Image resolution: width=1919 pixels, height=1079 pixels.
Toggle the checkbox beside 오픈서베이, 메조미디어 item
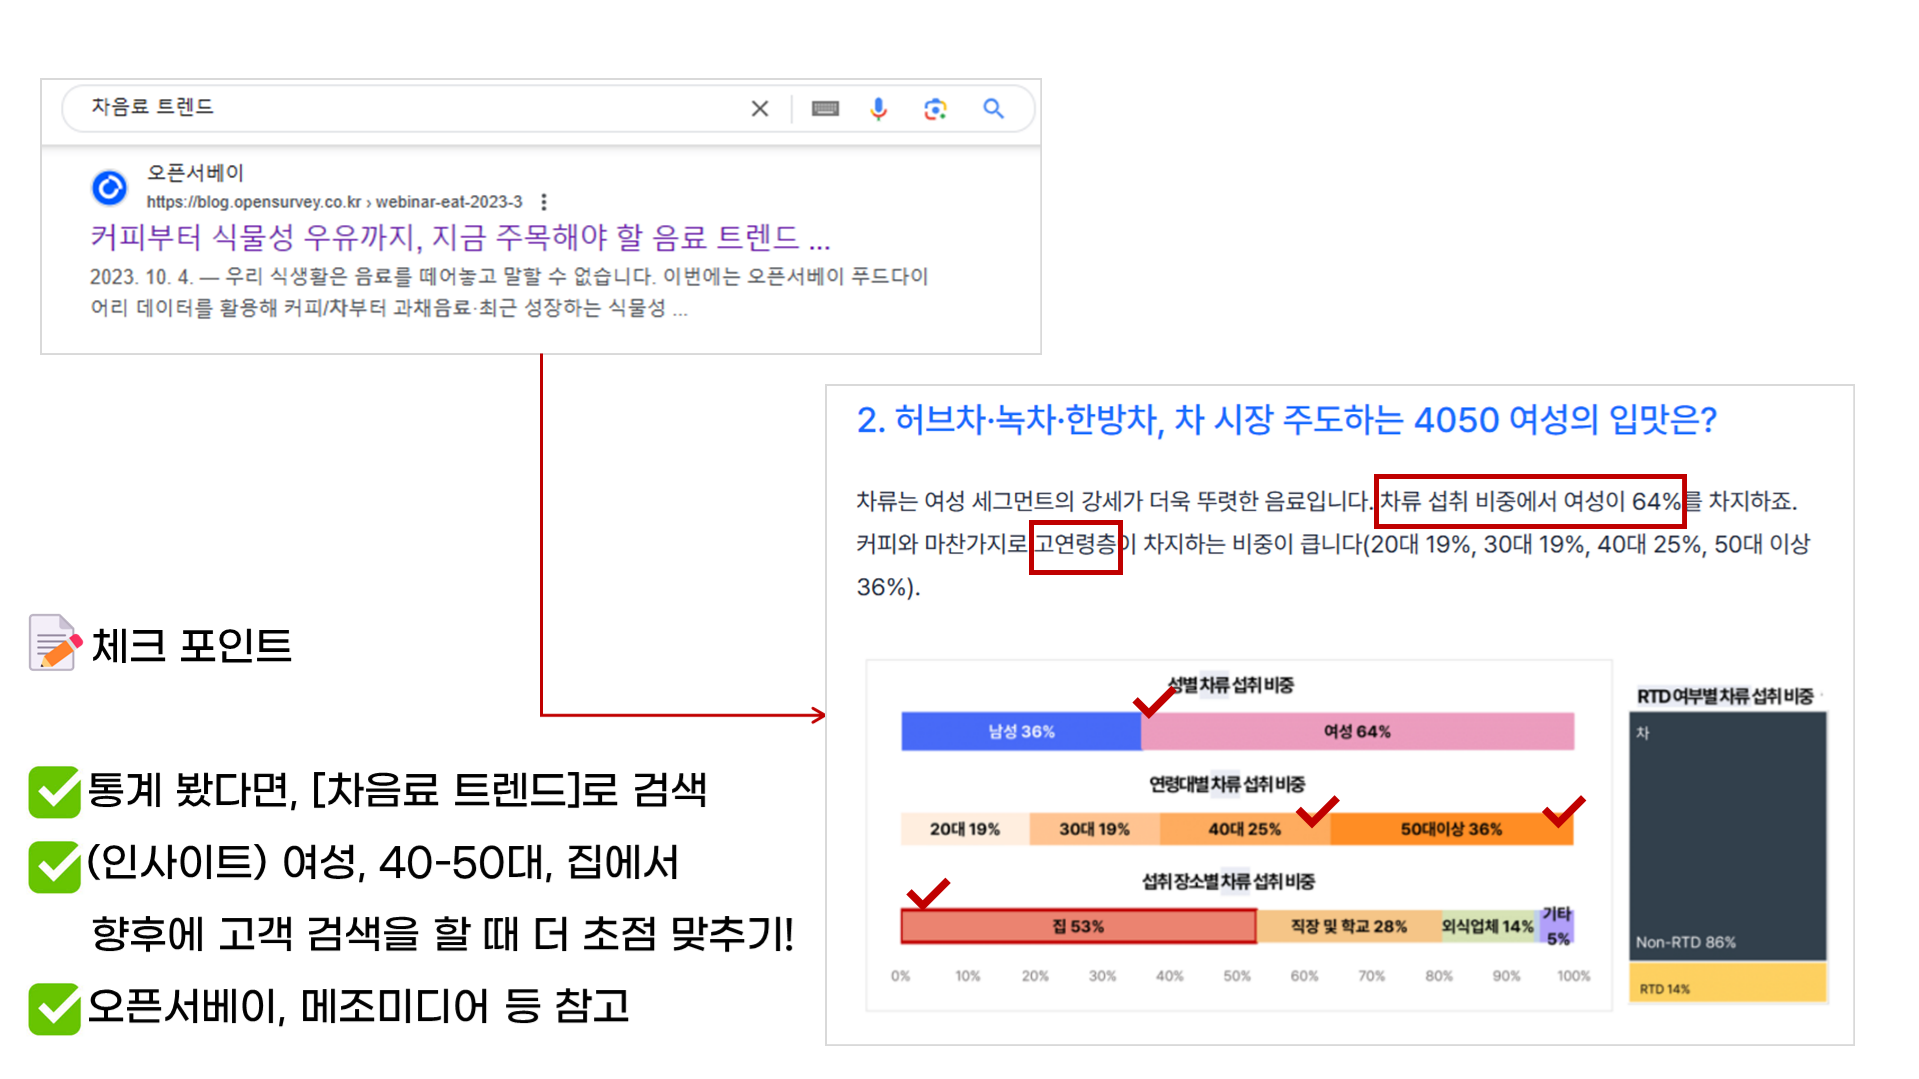click(55, 1009)
